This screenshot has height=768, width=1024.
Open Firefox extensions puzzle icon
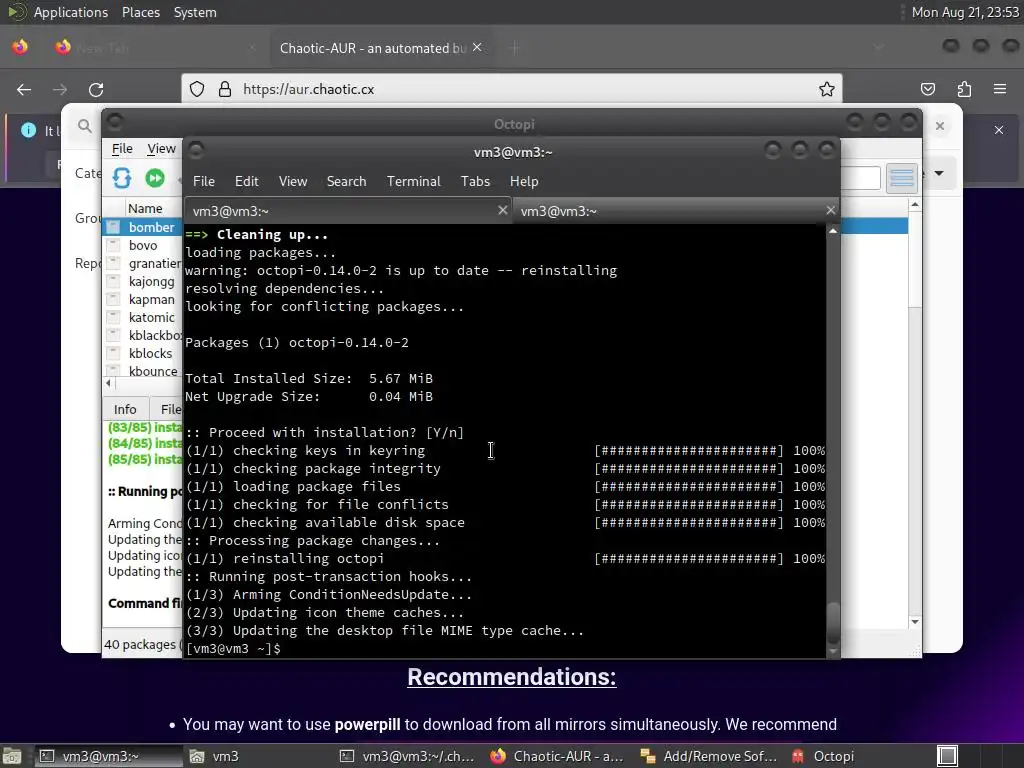point(965,89)
